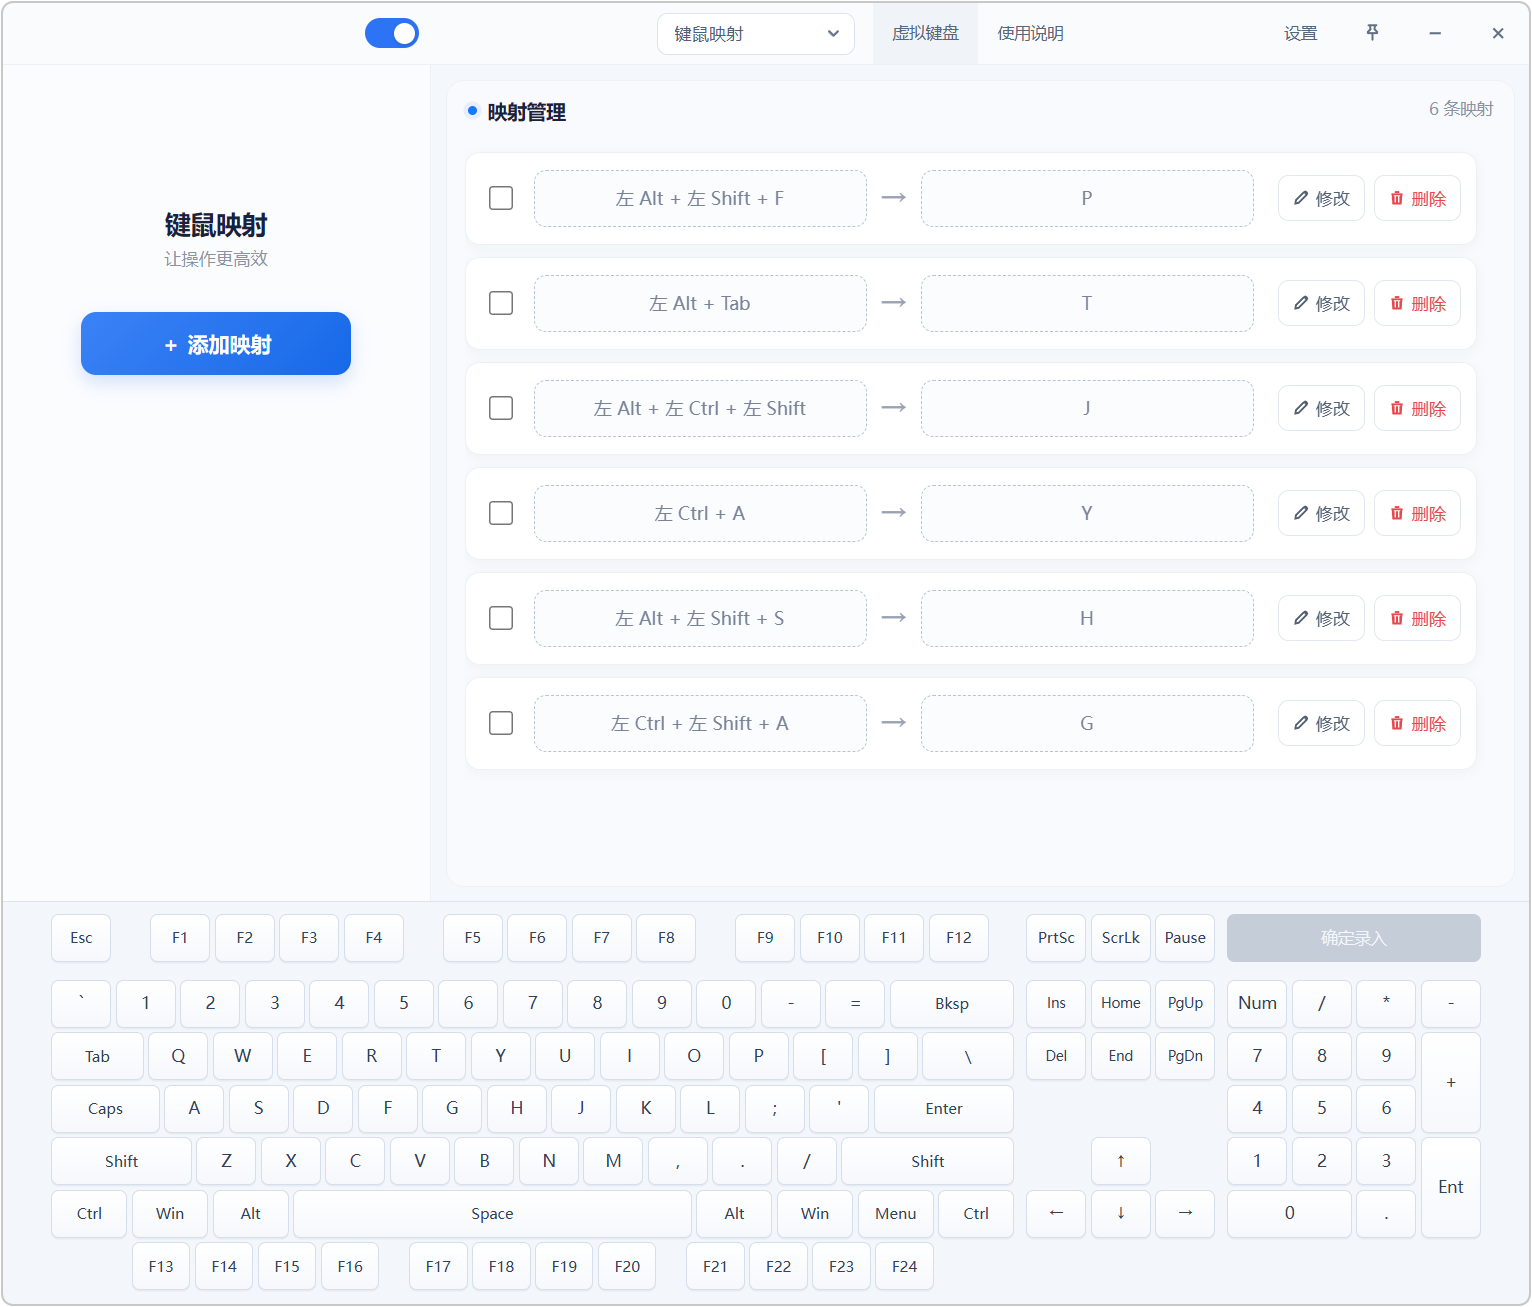Screen dimensions: 1532x1307
Task: Open the 使用说明 tab
Action: click(x=1030, y=33)
